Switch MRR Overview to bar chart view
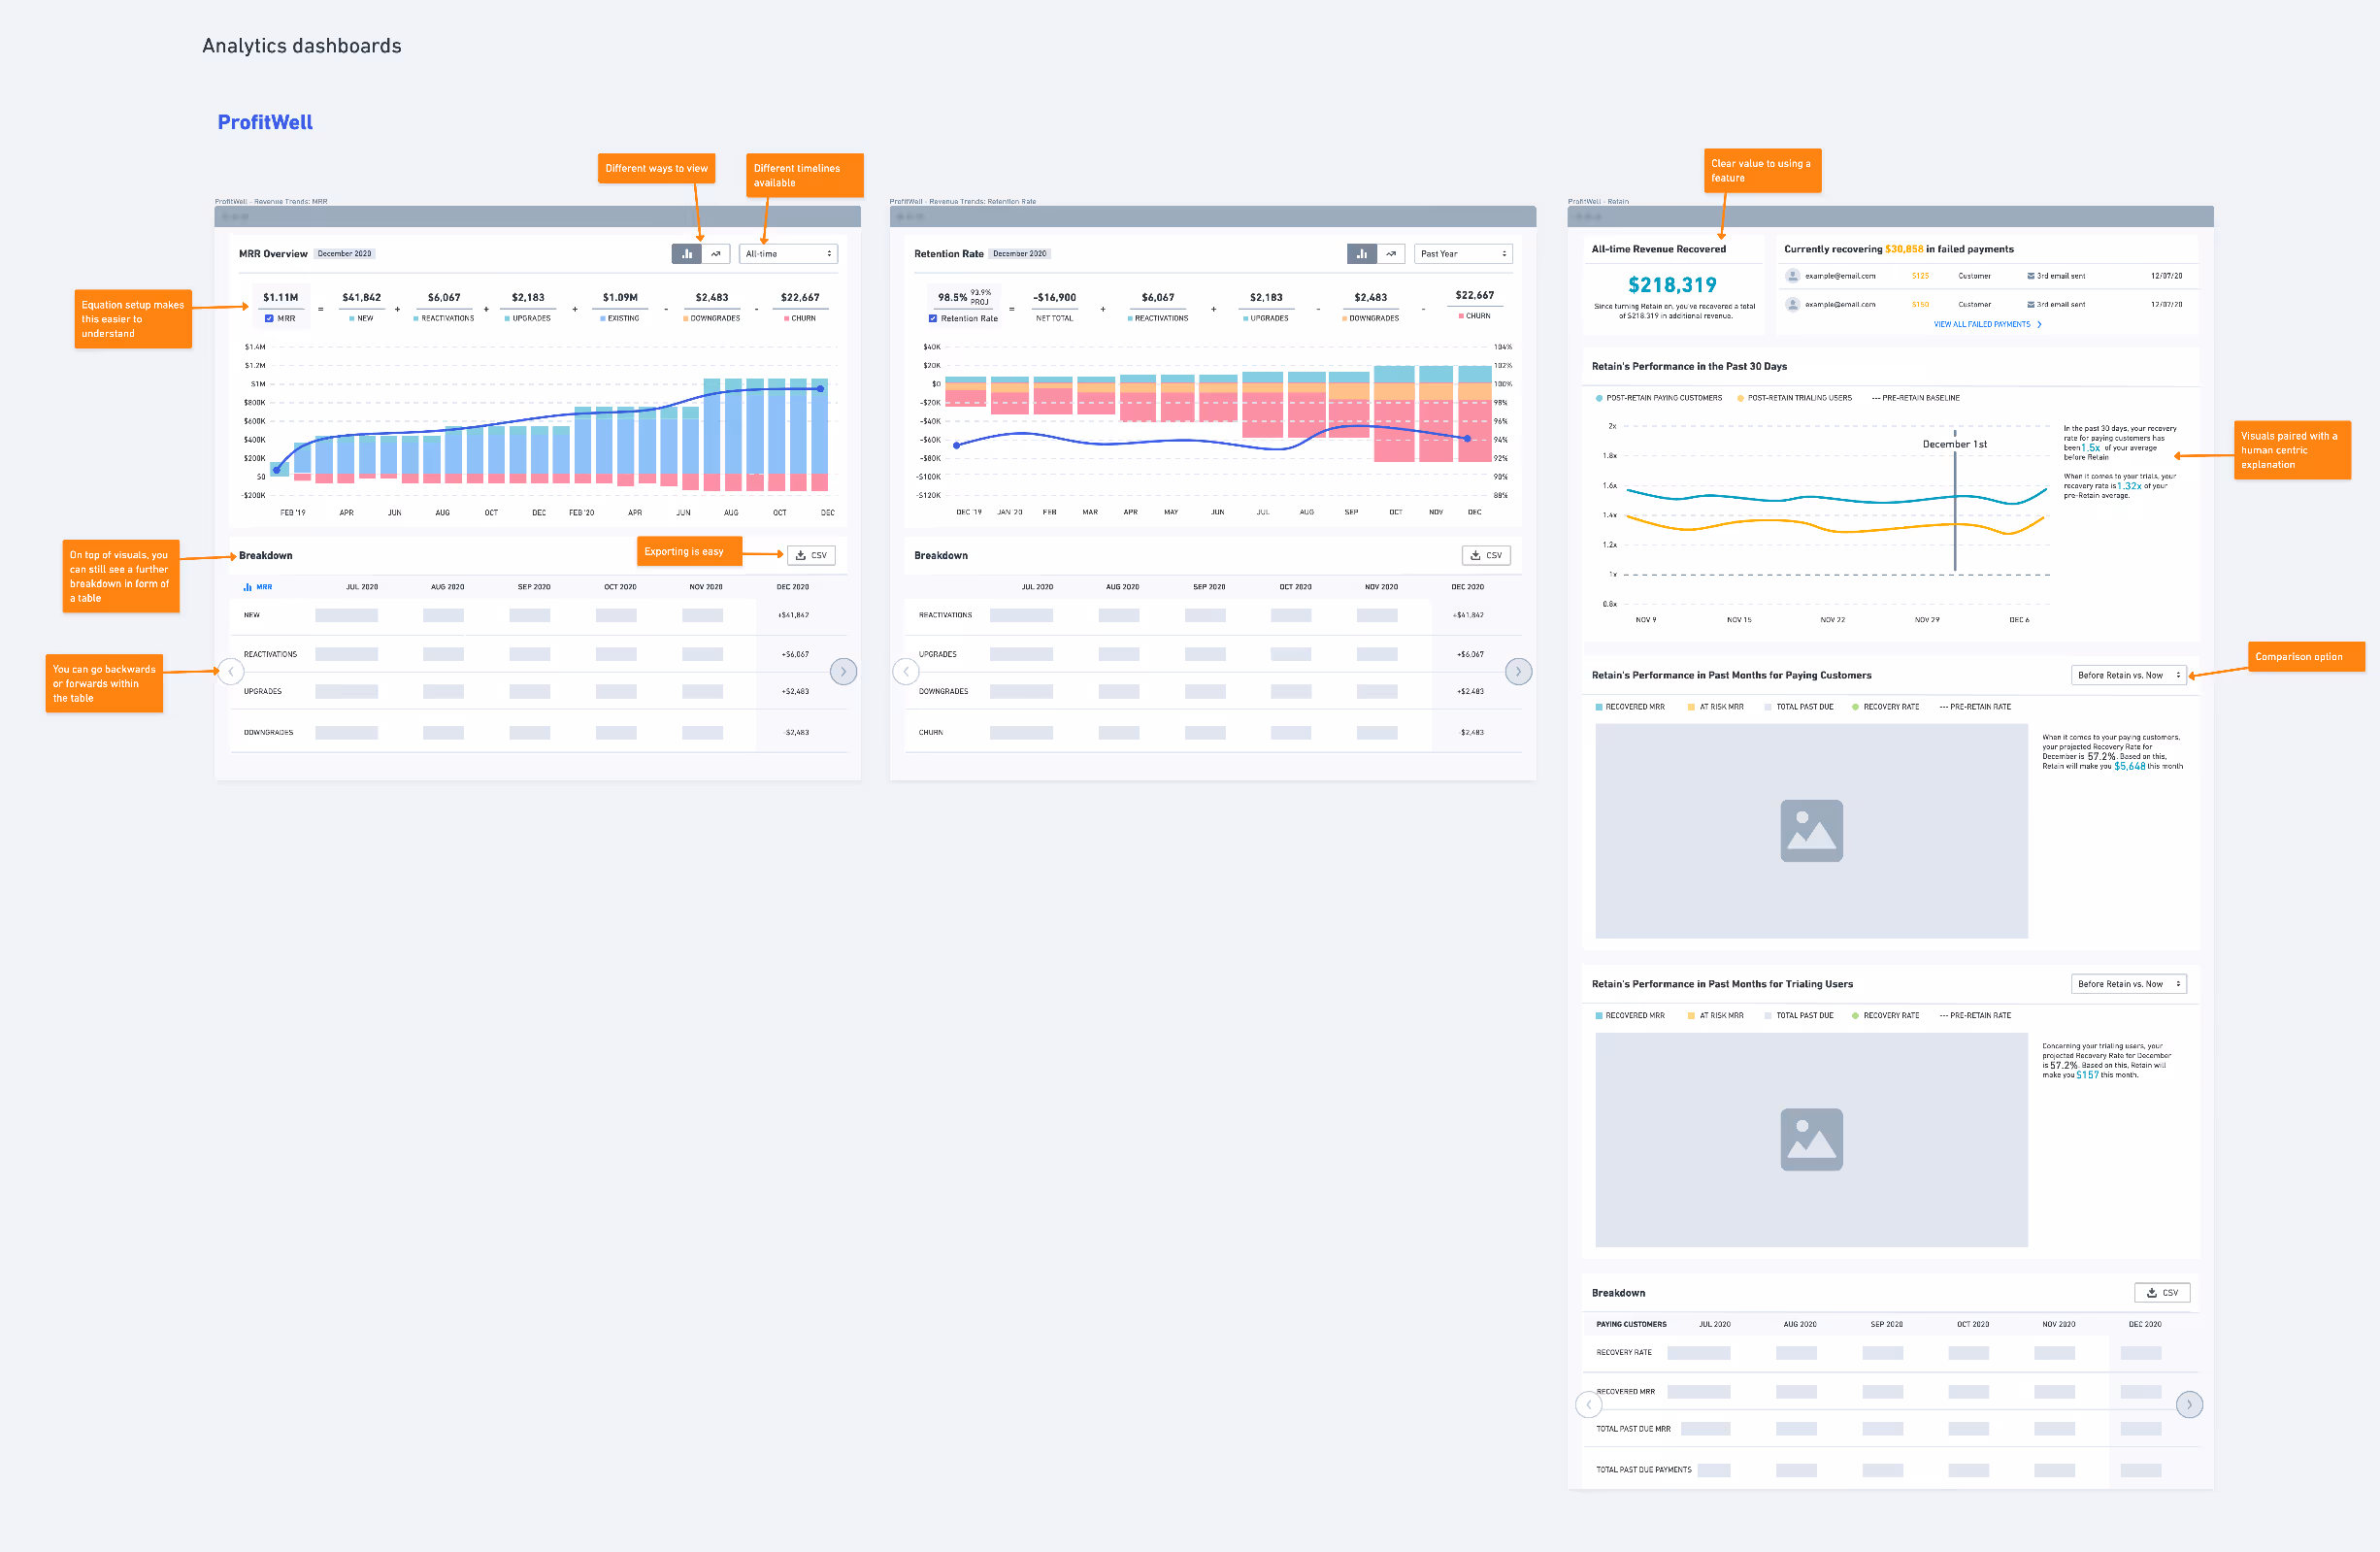The width and height of the screenshot is (2380, 1552). pos(686,254)
